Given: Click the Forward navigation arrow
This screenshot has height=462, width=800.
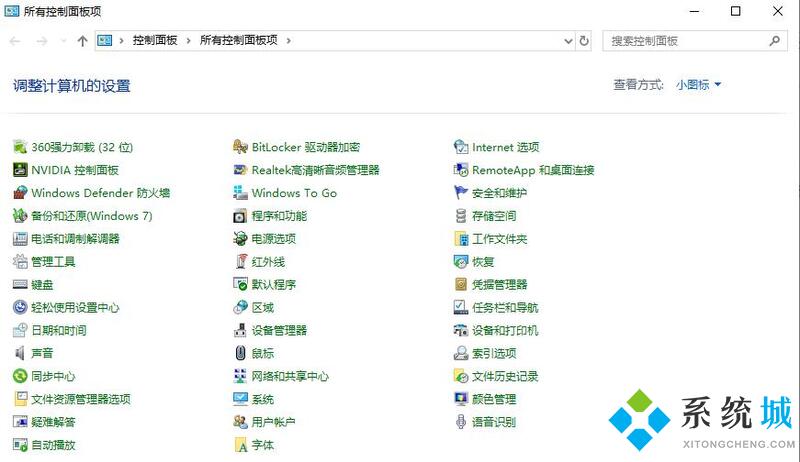Looking at the screenshot, I should (x=42, y=41).
